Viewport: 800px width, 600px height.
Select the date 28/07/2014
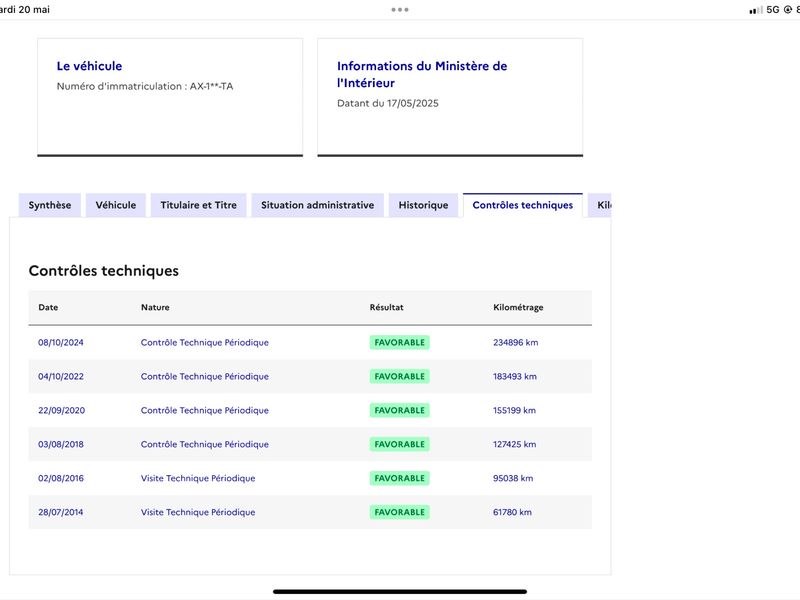pos(60,512)
